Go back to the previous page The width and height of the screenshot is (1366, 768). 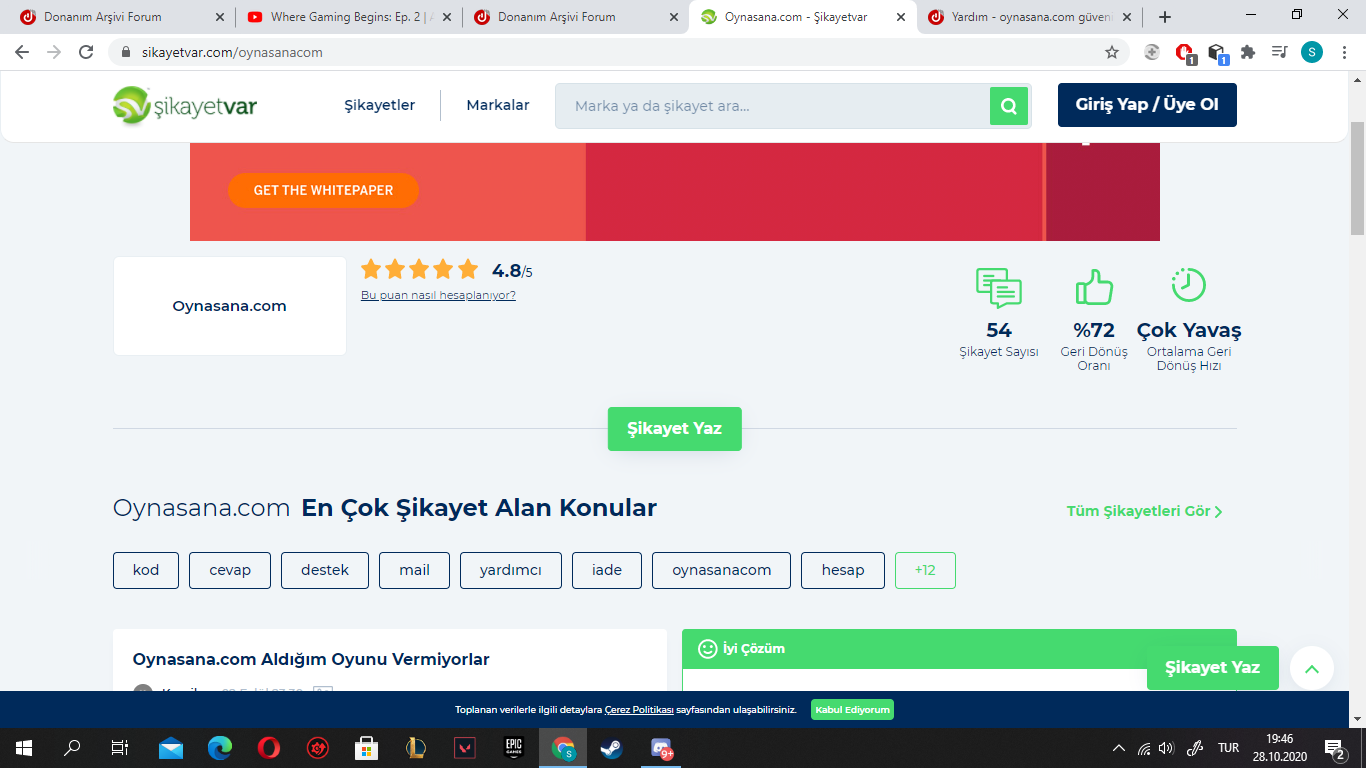pyautogui.click(x=22, y=52)
